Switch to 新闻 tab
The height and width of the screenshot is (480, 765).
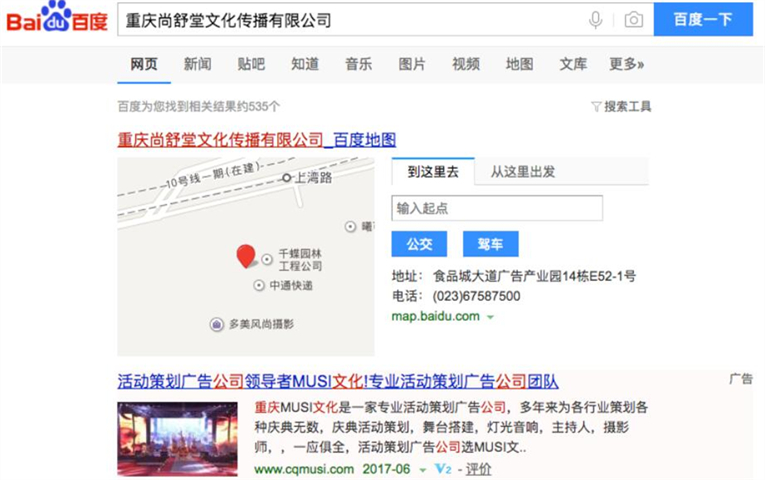pyautogui.click(x=198, y=64)
